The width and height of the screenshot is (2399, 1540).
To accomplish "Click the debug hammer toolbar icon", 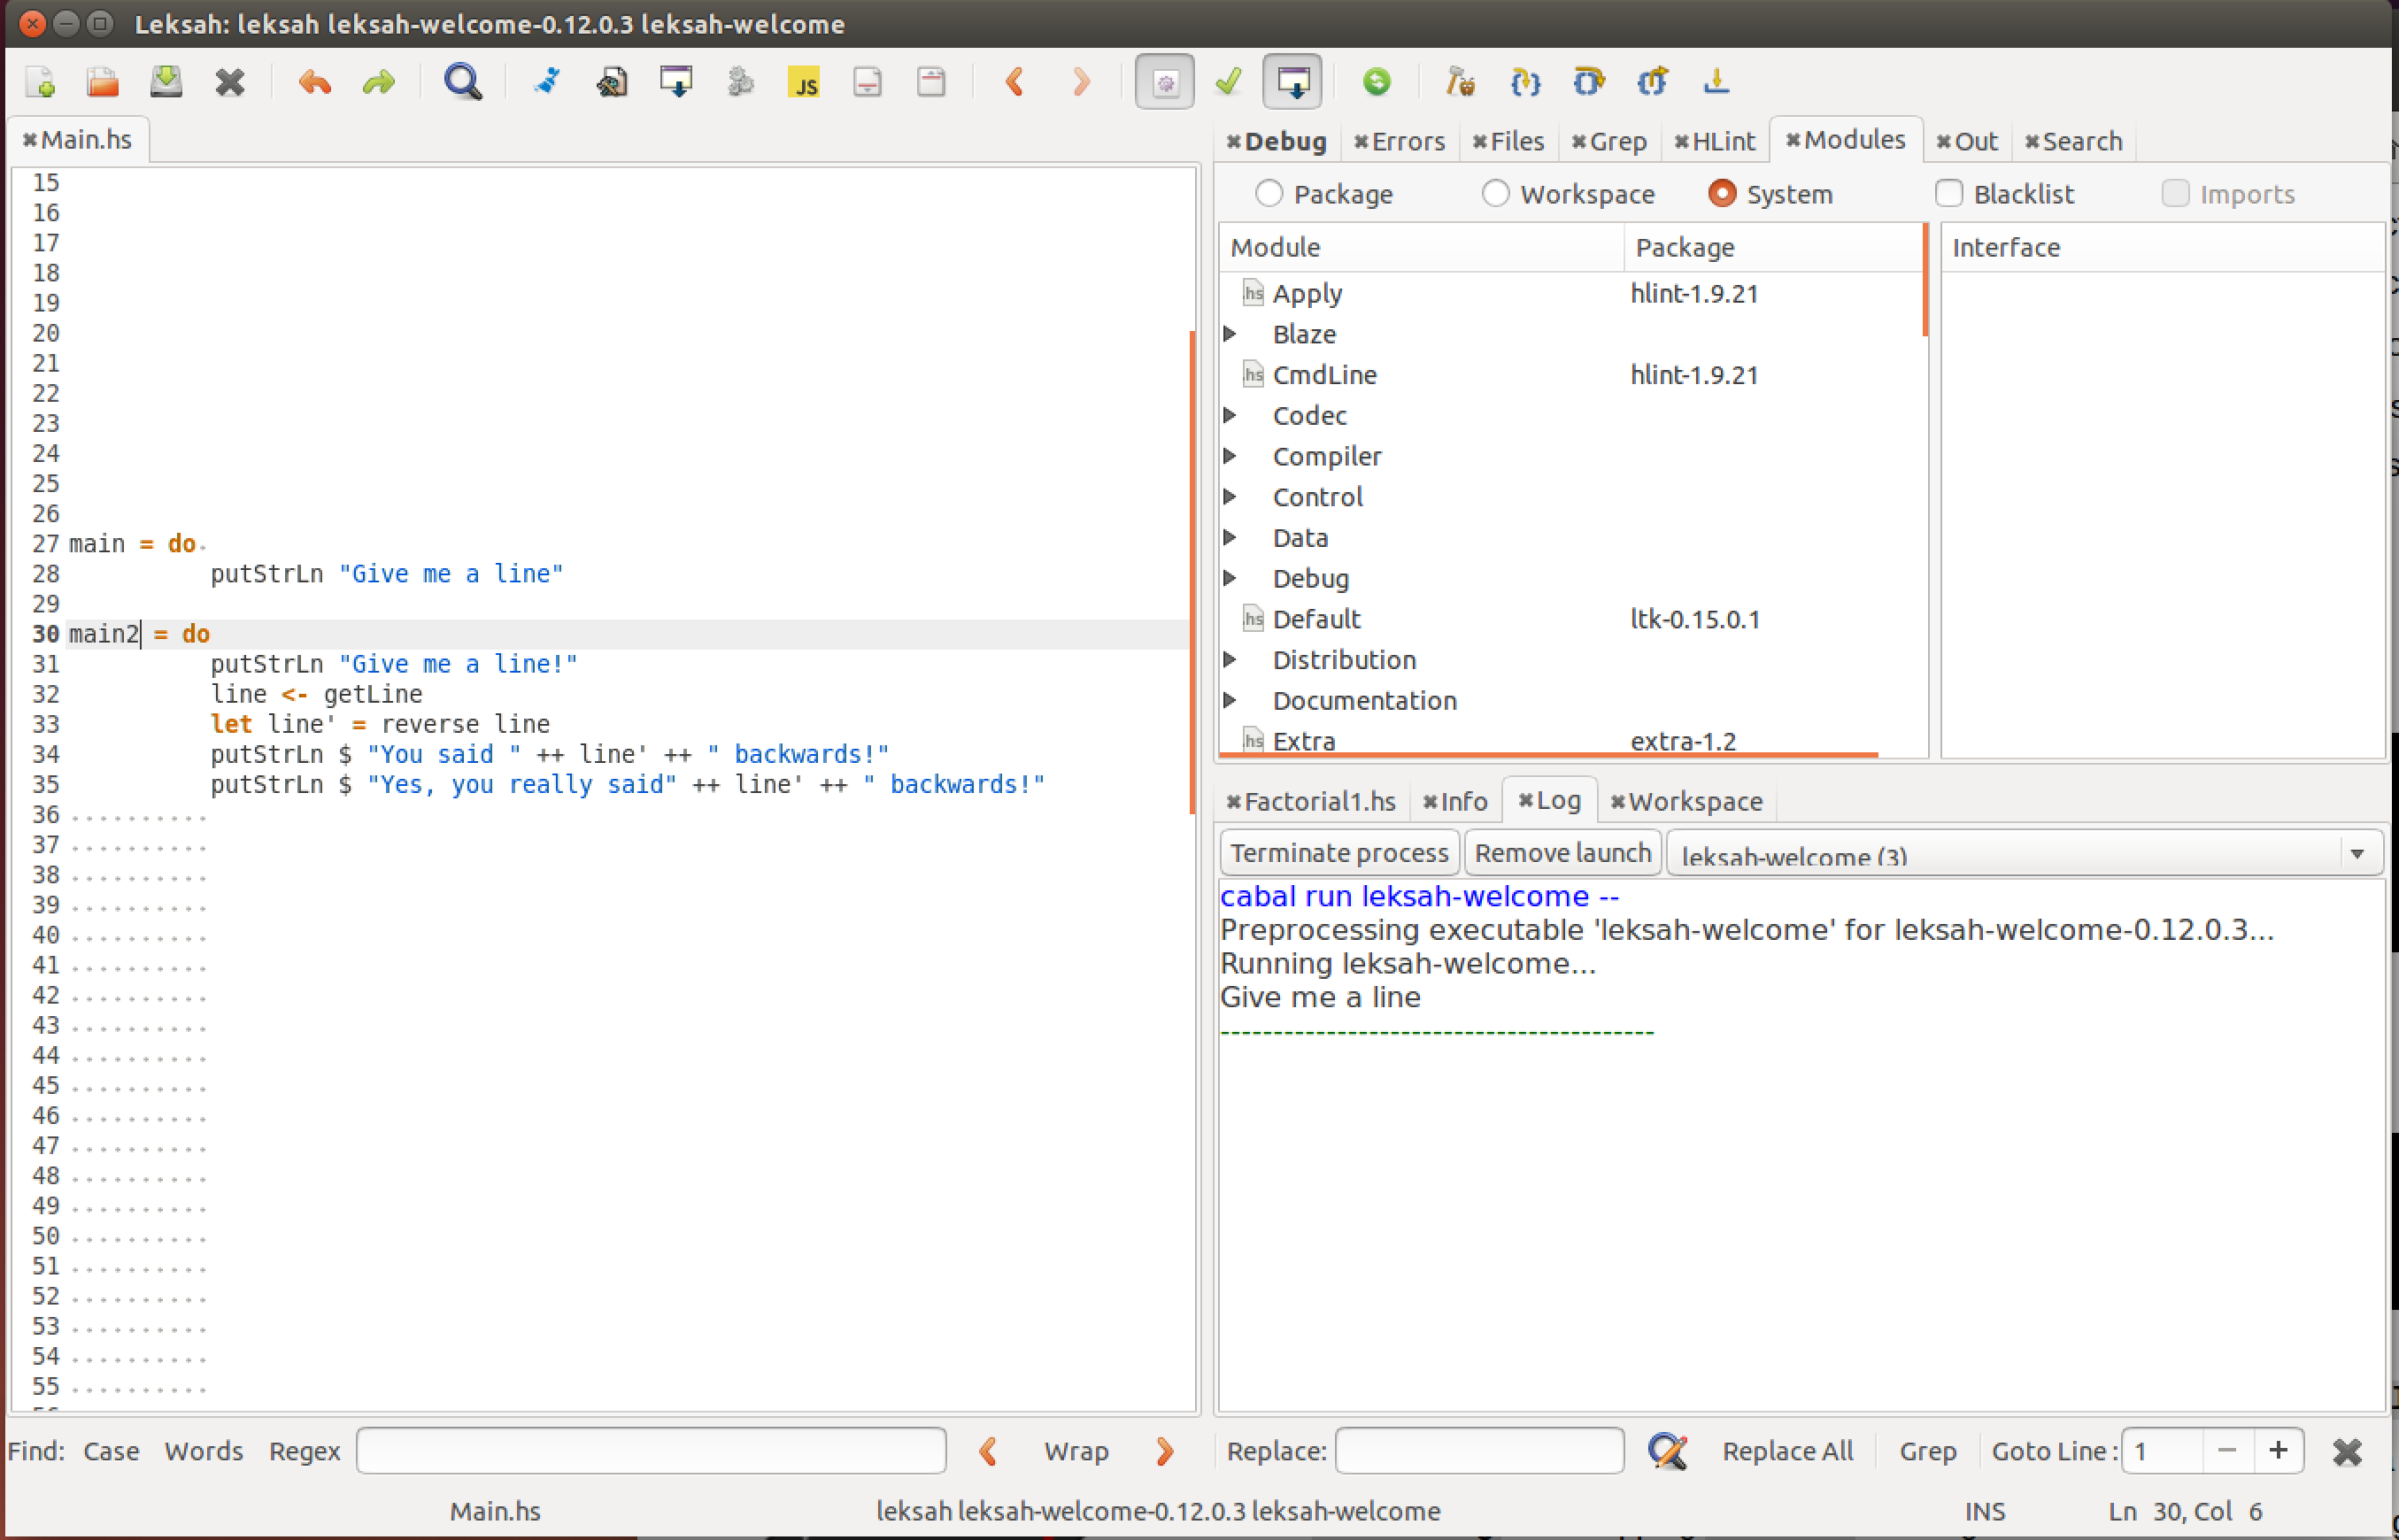I will click(1460, 82).
